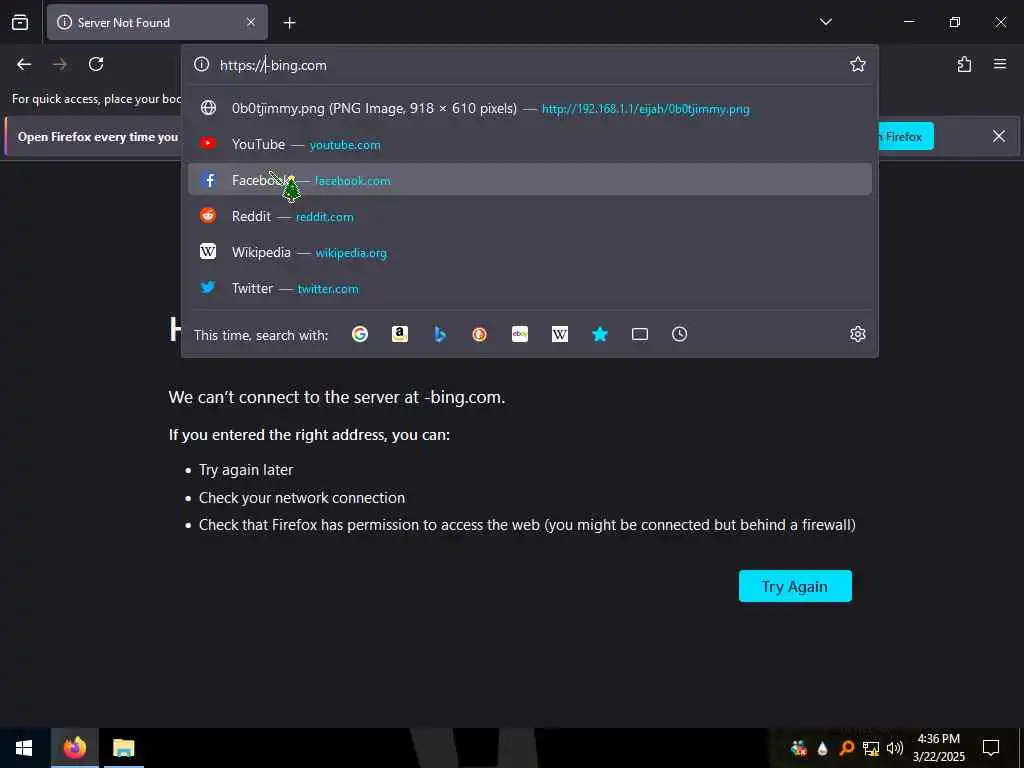The width and height of the screenshot is (1024, 768).
Task: Search this time with Google
Action: coord(360,334)
